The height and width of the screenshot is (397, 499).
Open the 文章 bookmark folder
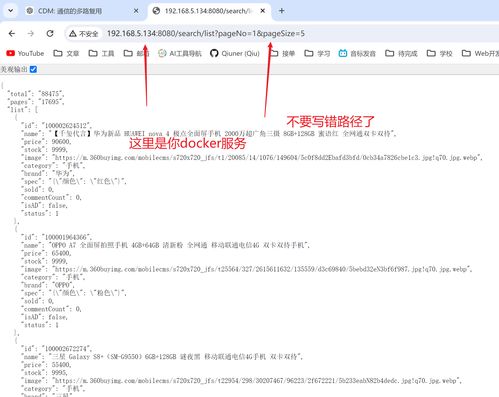[x=66, y=53]
